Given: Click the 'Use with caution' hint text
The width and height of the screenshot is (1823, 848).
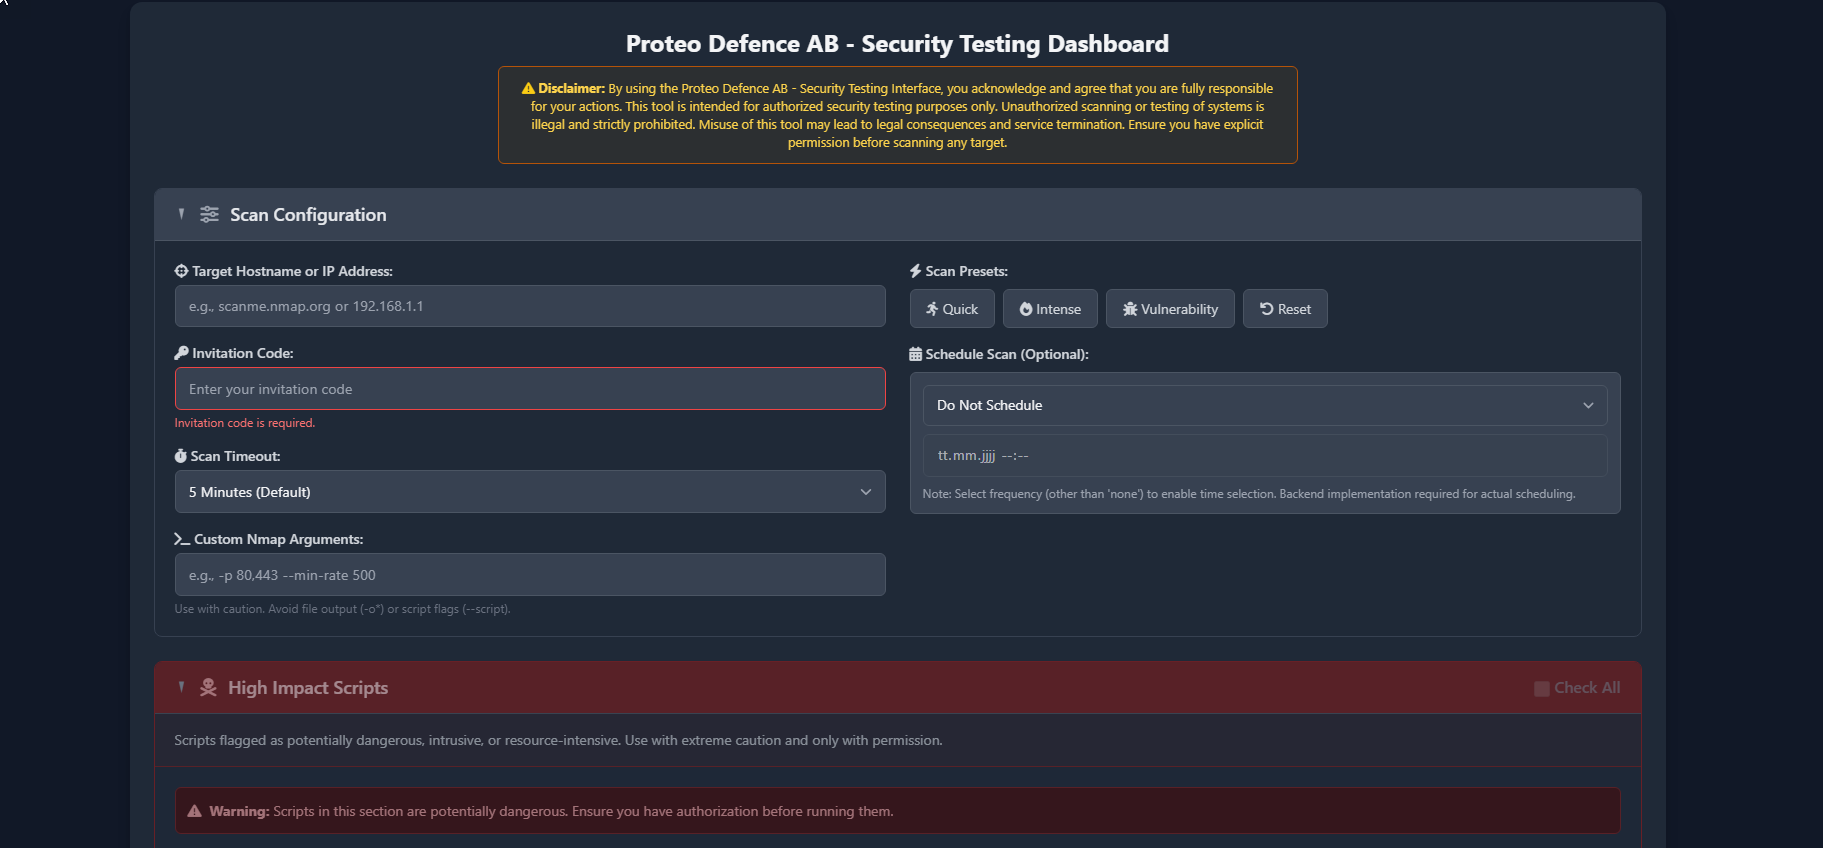Looking at the screenshot, I should pos(342,609).
